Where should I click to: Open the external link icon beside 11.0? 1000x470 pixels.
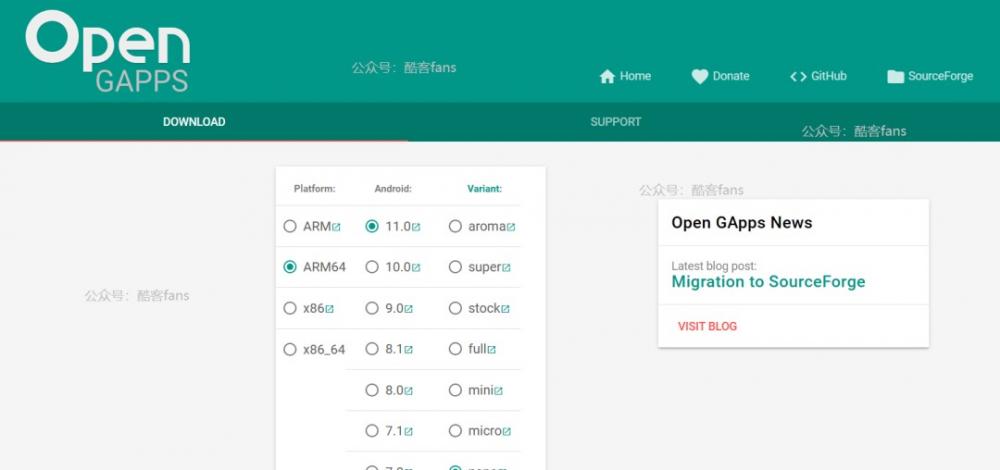tap(416, 227)
